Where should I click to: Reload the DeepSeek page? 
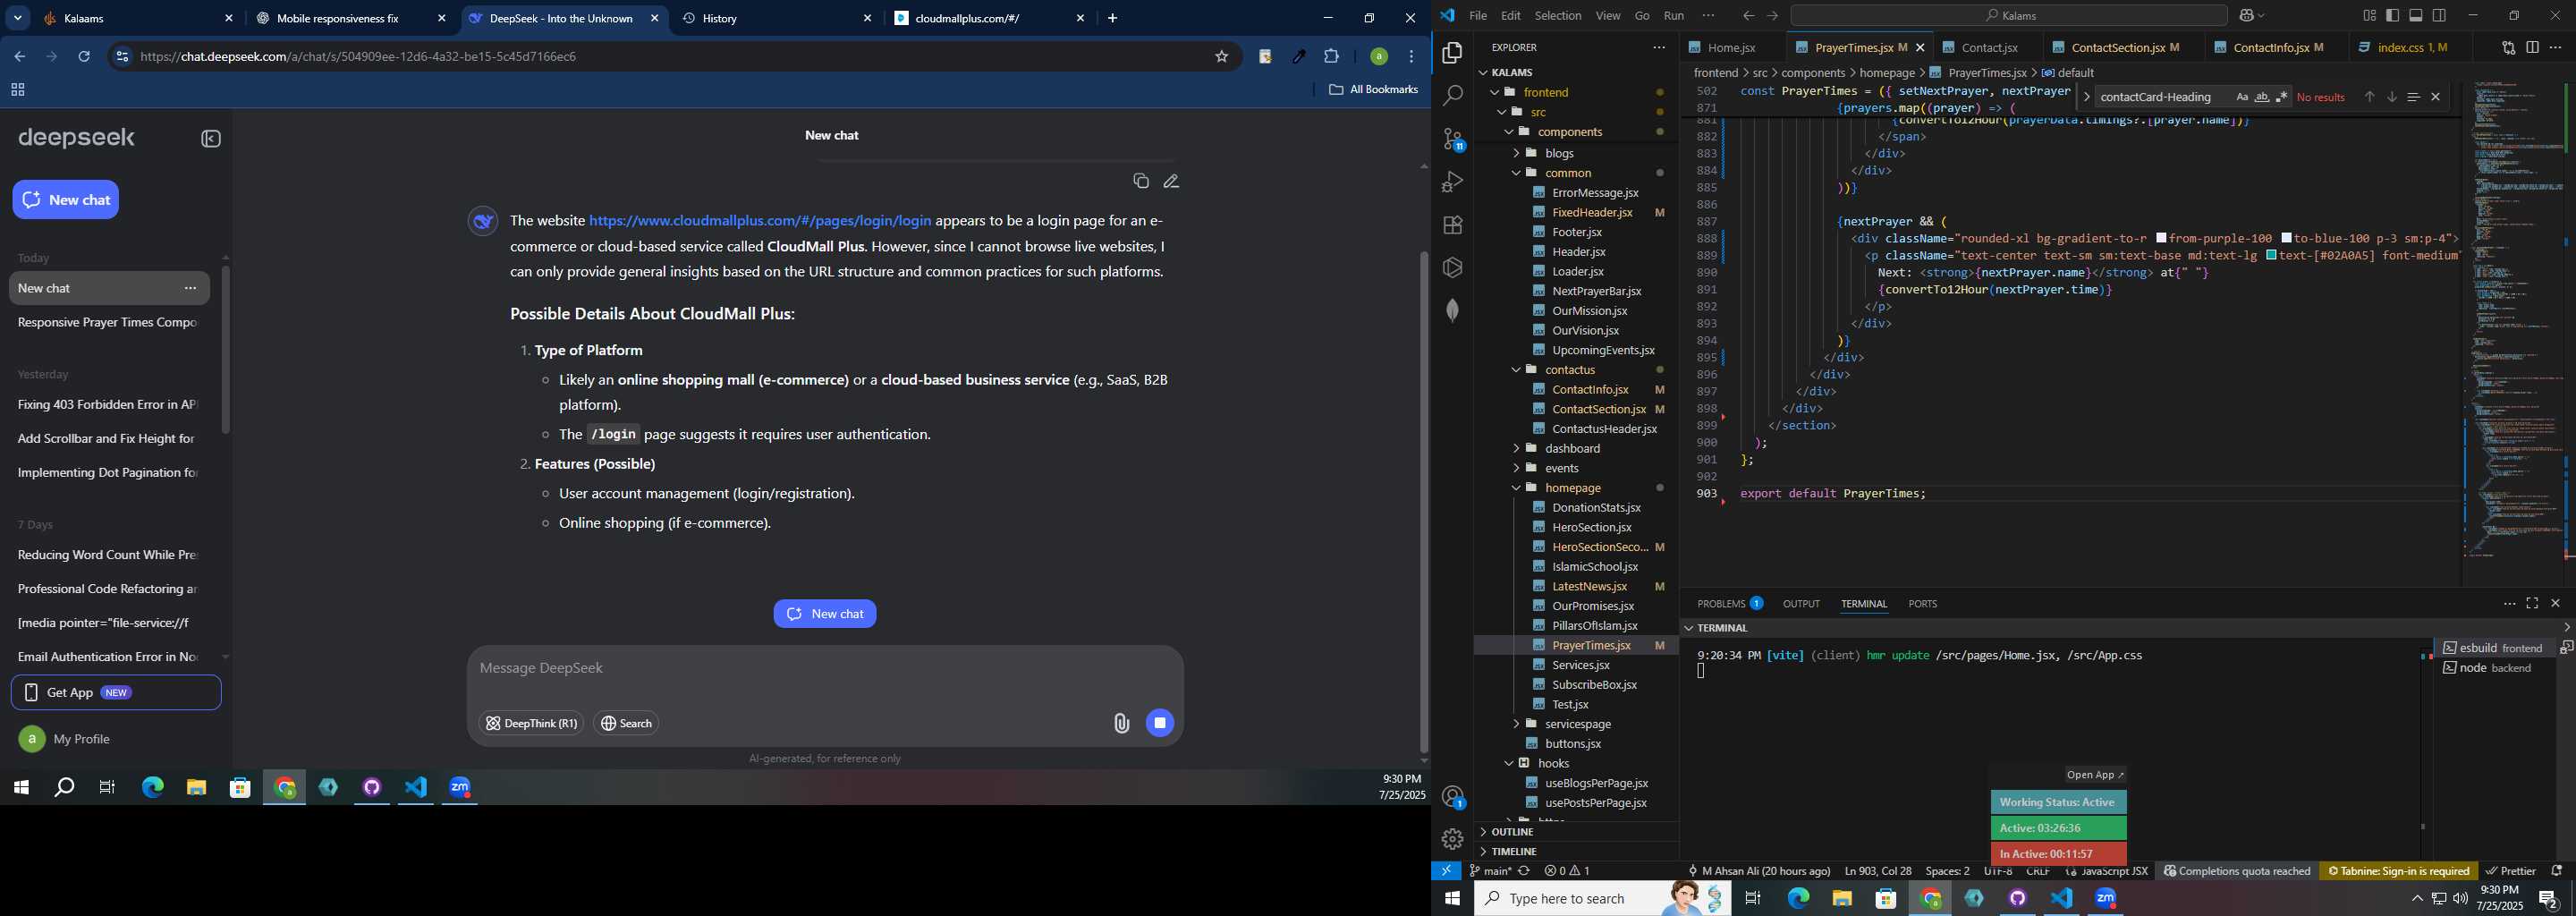click(x=84, y=57)
